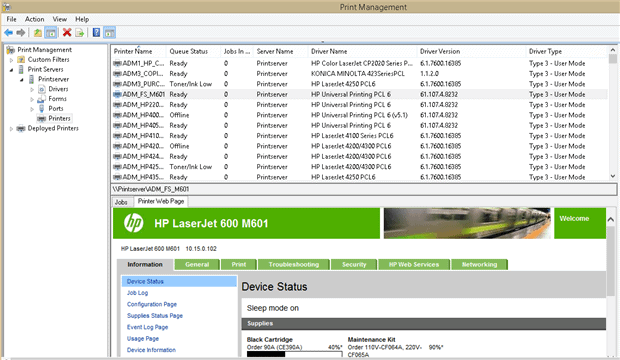620x360 pixels.
Task: Open the Supplies Status Page link
Action: point(155,316)
